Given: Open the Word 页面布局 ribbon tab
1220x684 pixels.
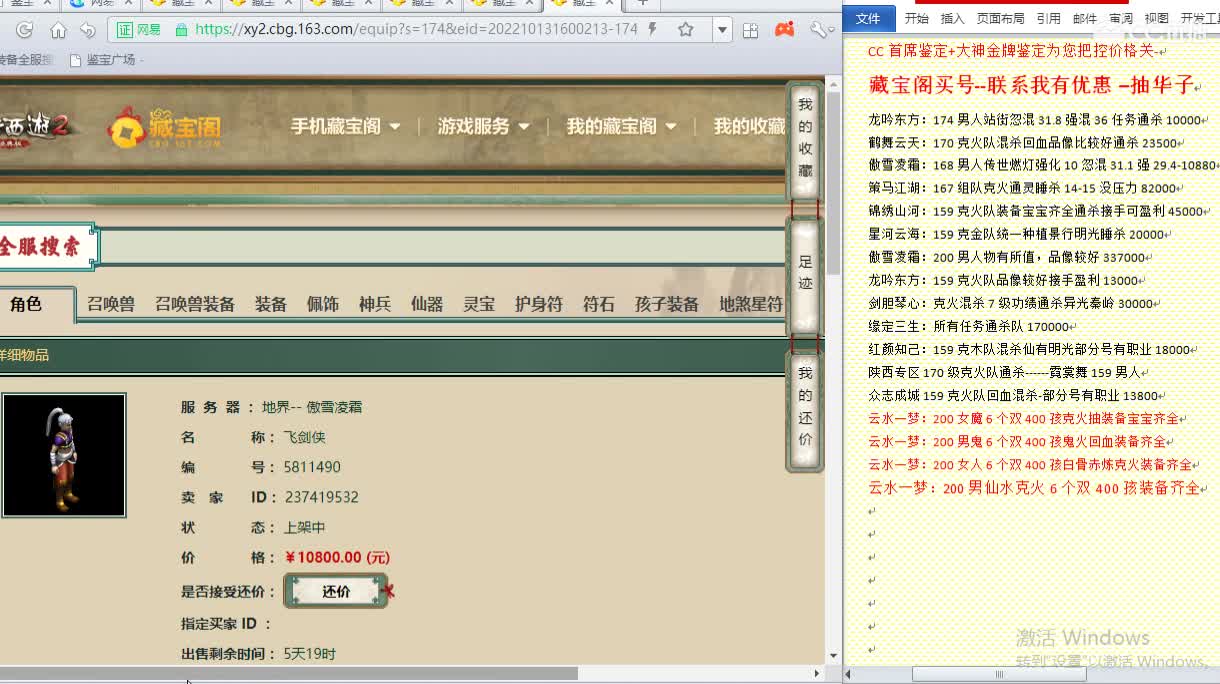Looking at the screenshot, I should tap(1000, 18).
